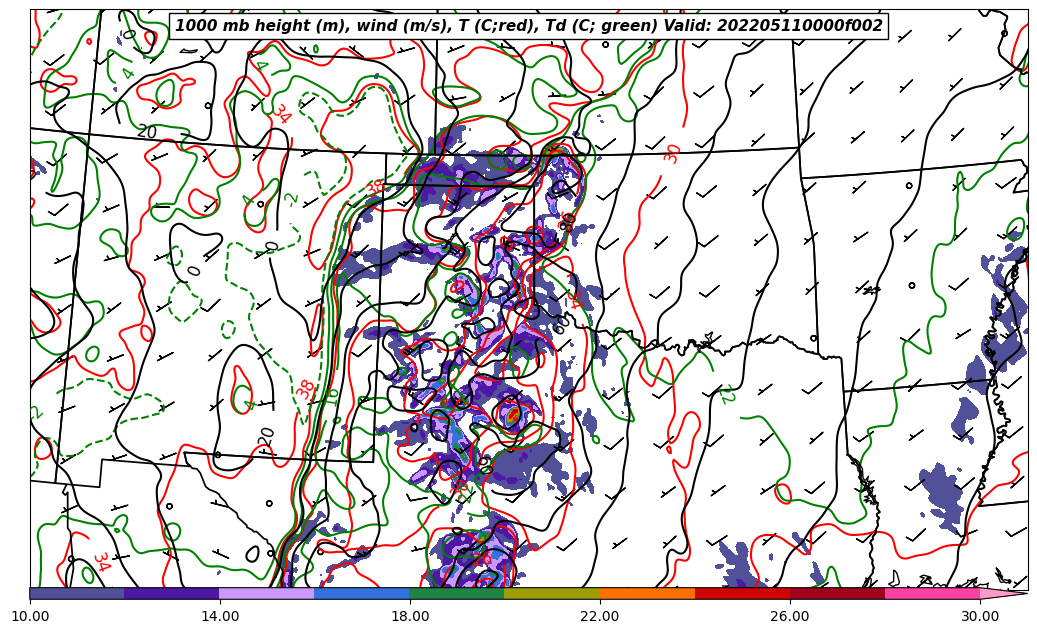1037x633 pixels.
Task: Click the red 30 temperature contour label
Action: pos(672,153)
